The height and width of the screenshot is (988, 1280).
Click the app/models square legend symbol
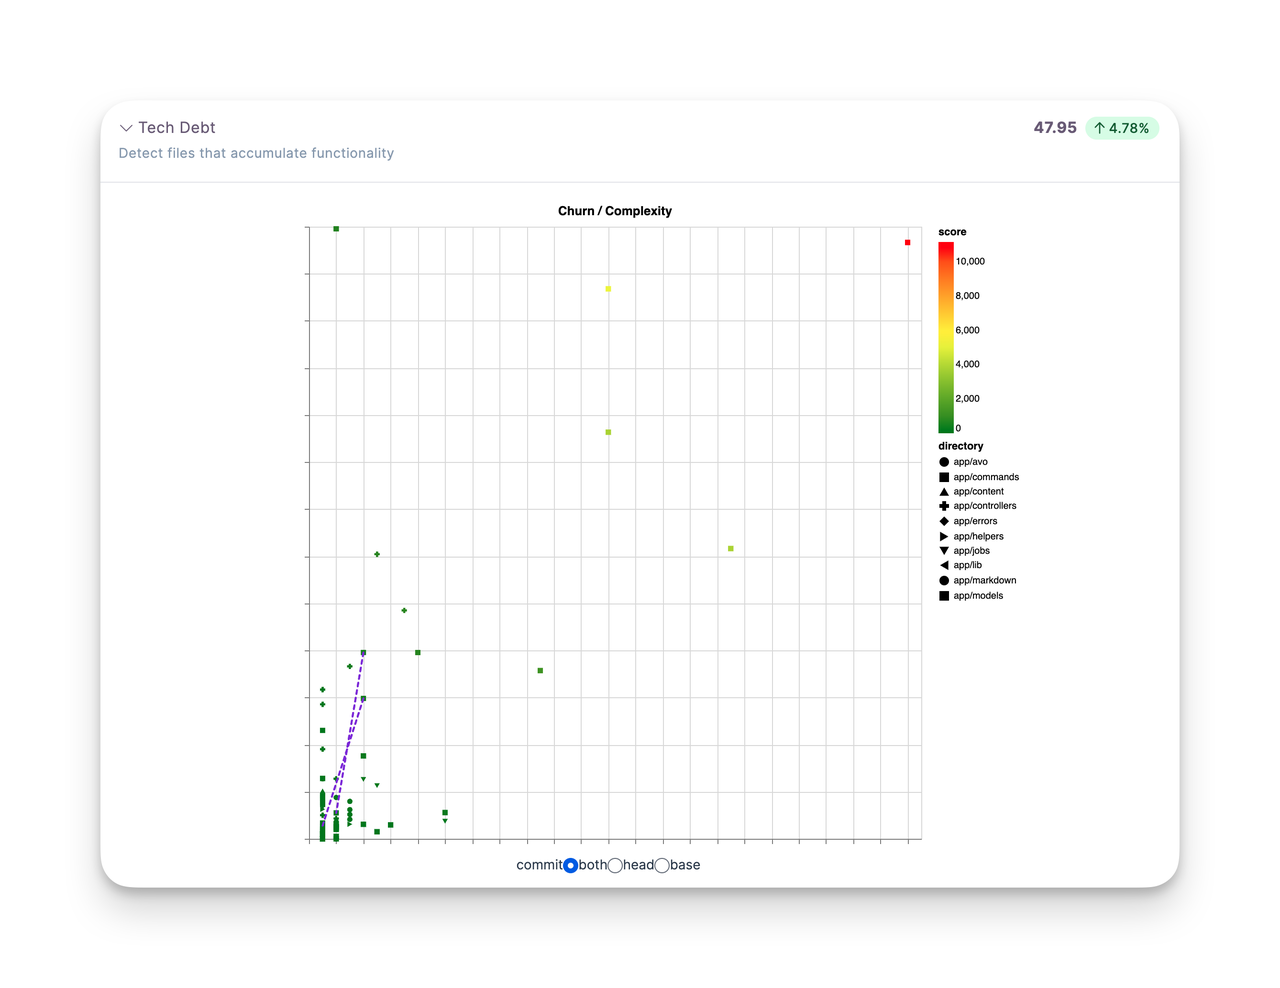click(944, 596)
